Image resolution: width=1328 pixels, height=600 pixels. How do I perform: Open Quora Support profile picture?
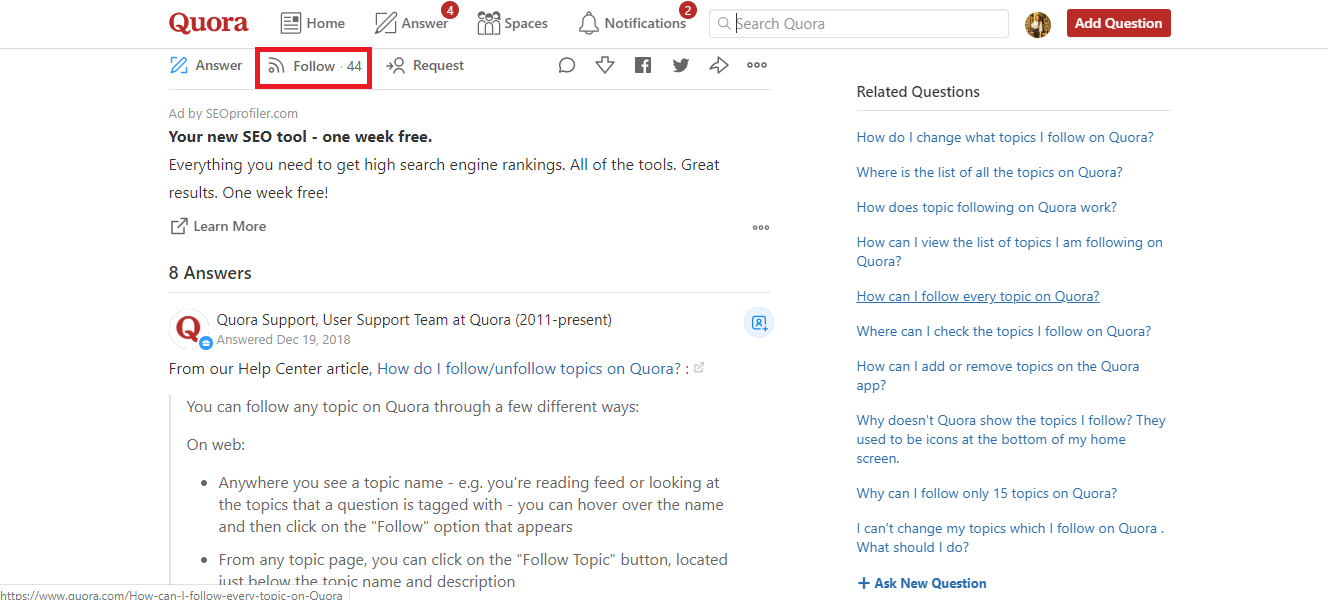190,329
